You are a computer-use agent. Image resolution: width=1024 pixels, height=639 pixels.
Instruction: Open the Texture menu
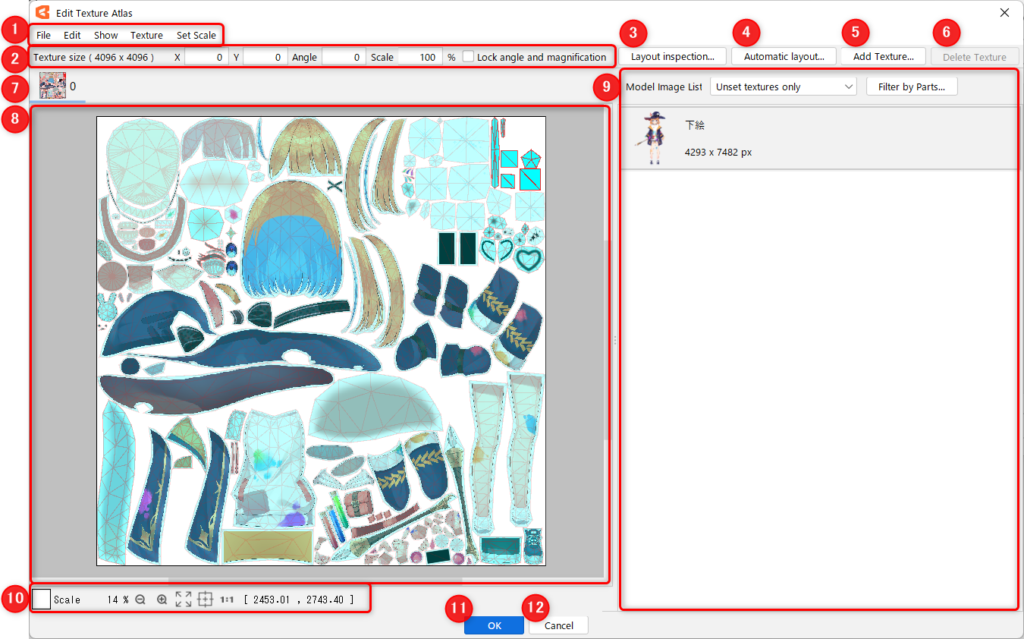click(146, 35)
